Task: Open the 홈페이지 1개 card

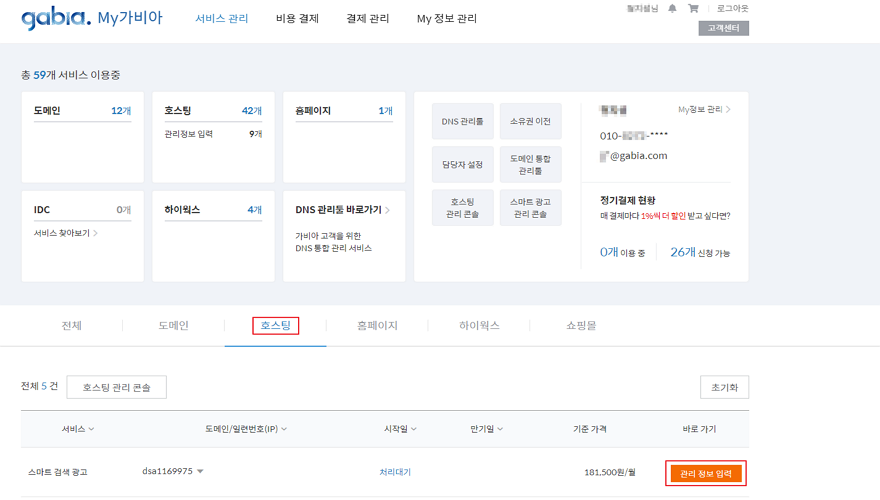Action: [x=344, y=137]
